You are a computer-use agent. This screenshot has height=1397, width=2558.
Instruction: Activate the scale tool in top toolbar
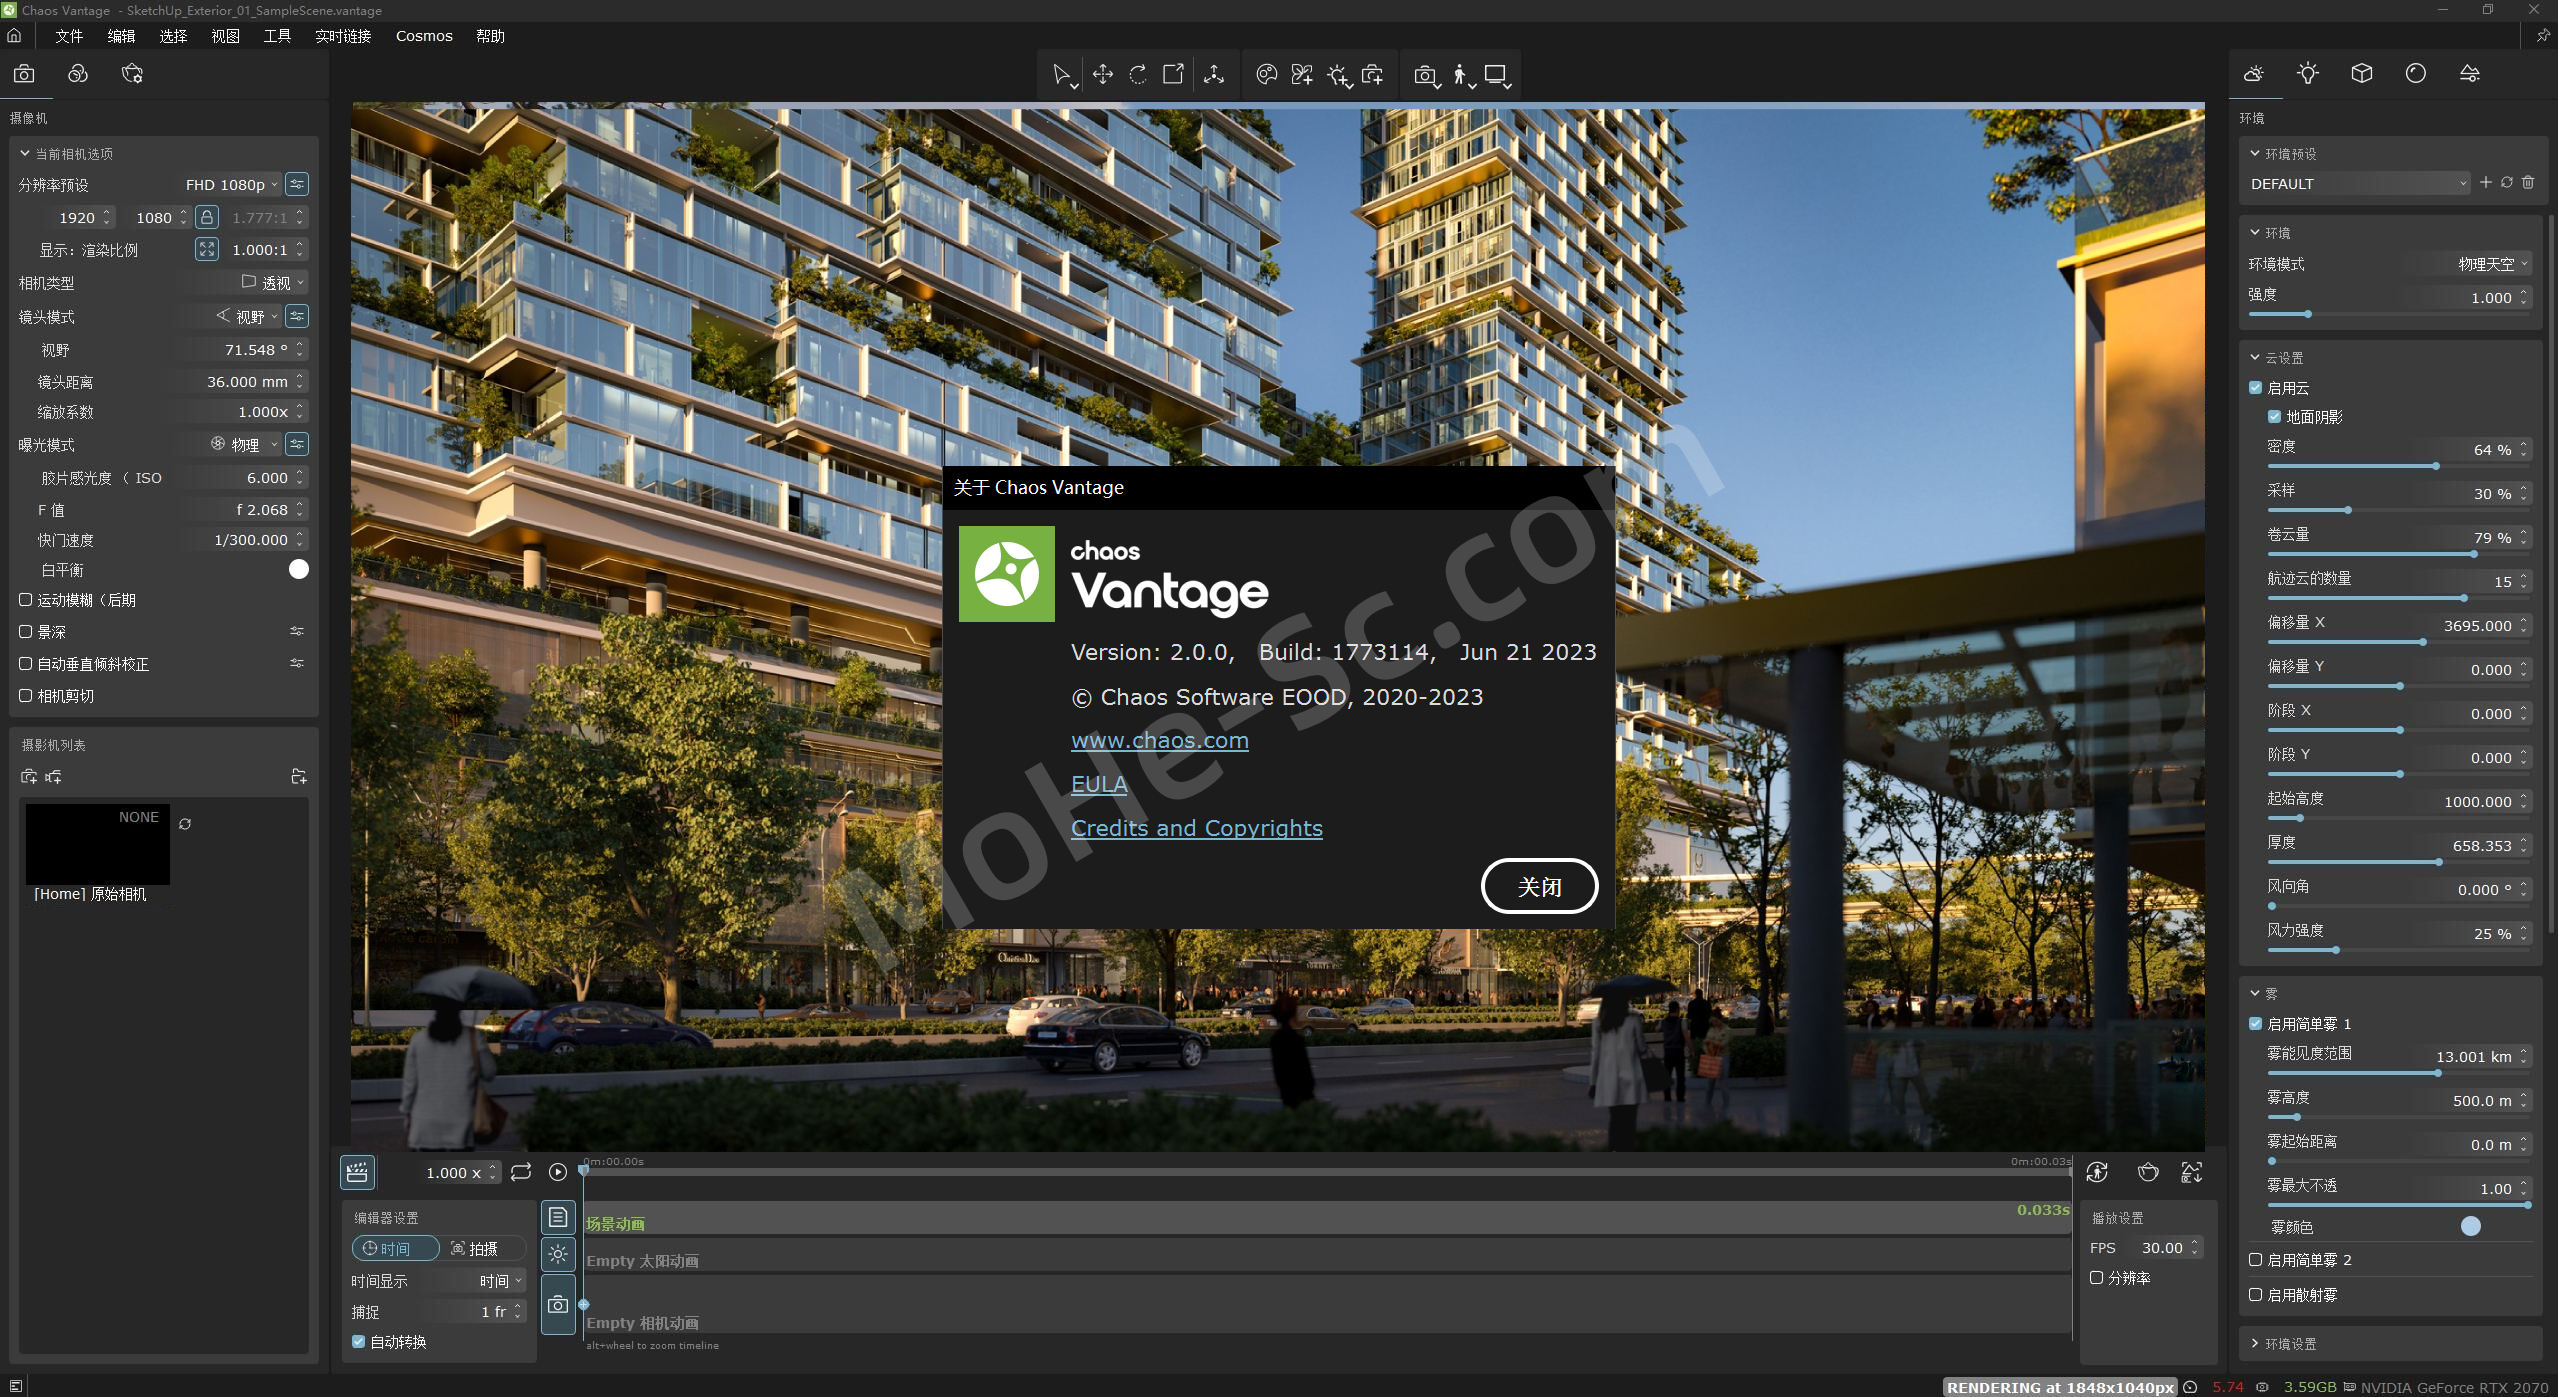click(1173, 75)
